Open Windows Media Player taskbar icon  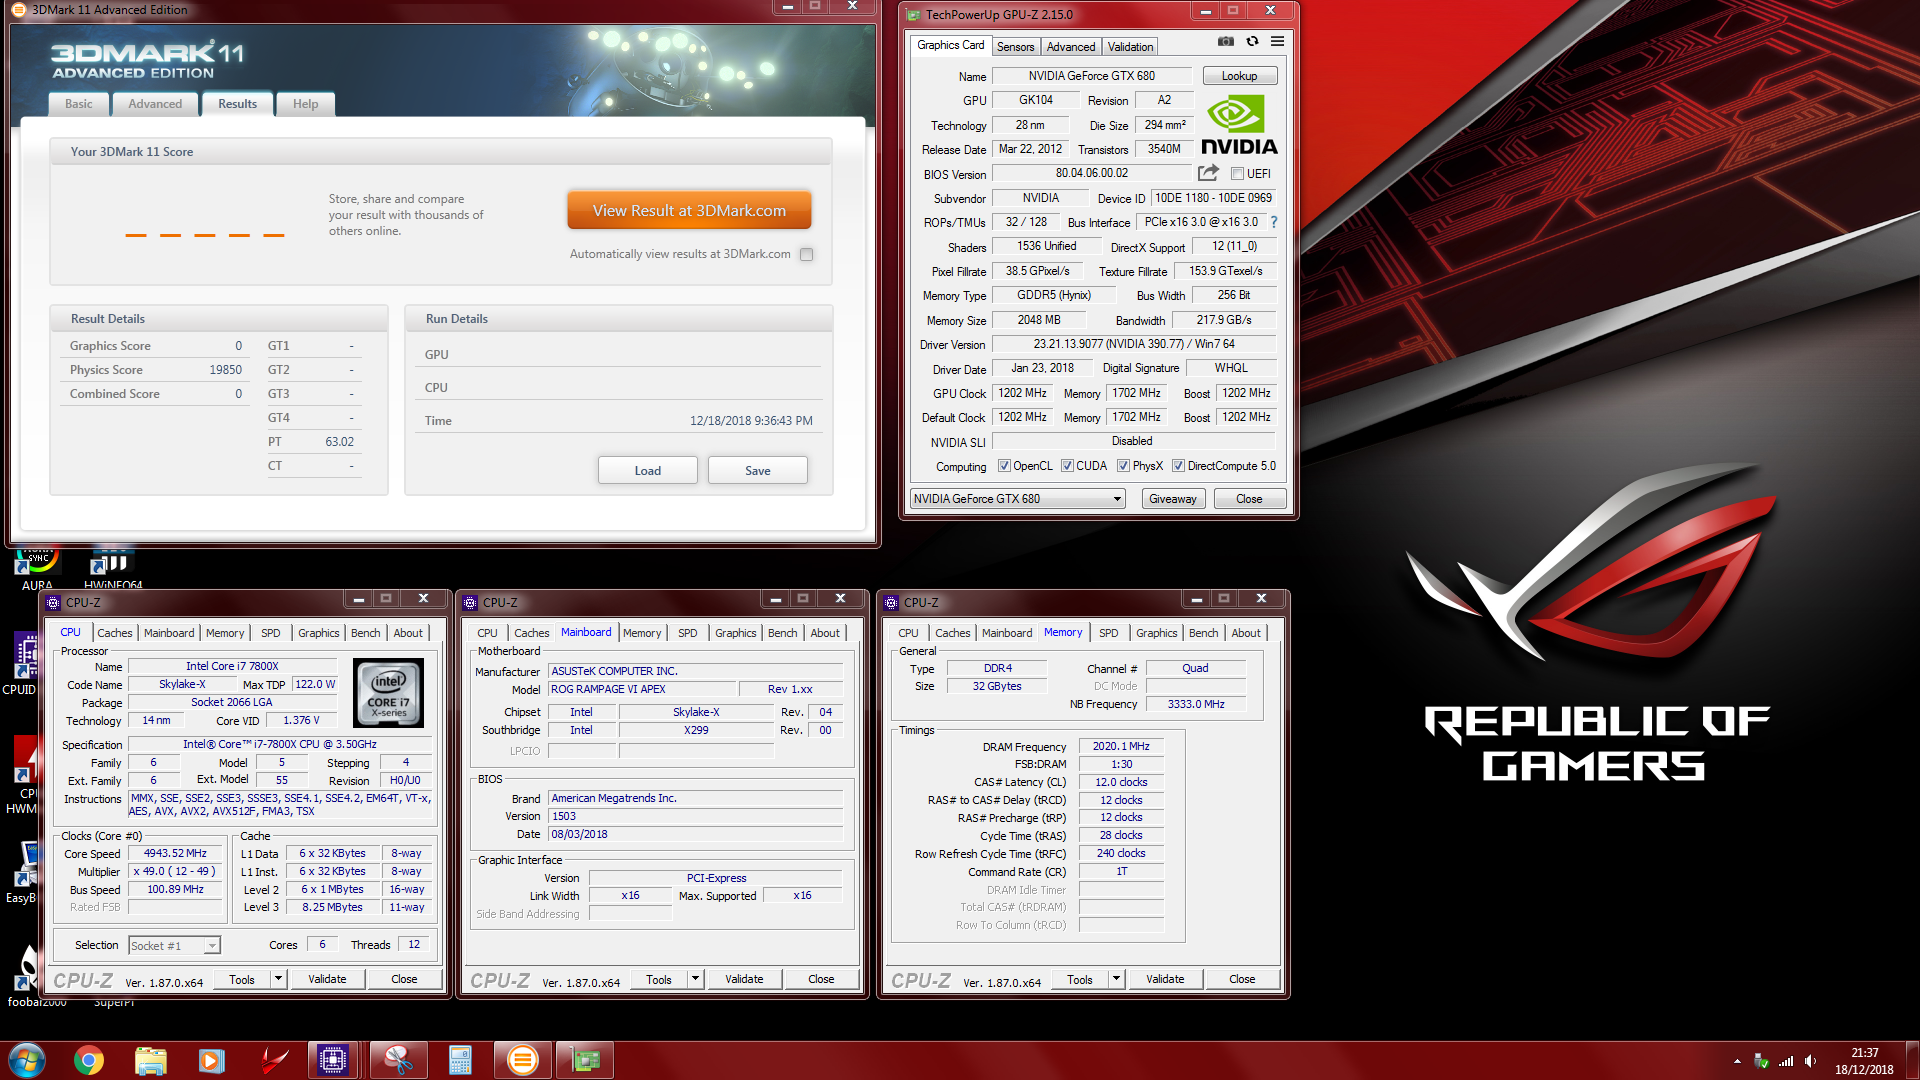[212, 1060]
